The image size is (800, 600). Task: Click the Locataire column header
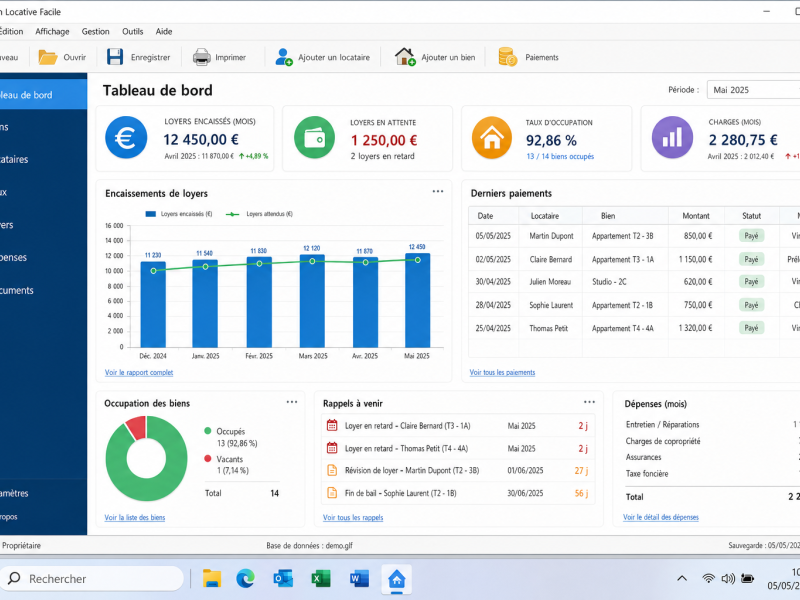[x=545, y=216]
